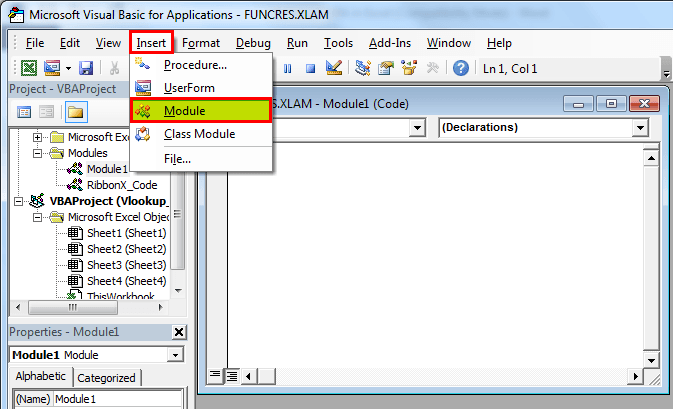Click View Object icon in Project panel
673x409 pixels.
tap(46, 112)
